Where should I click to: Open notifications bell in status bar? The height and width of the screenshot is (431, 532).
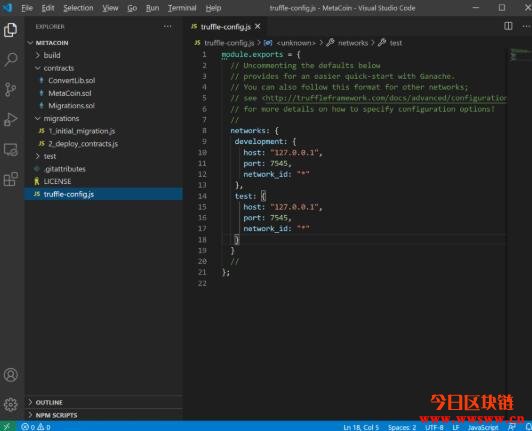[528, 427]
